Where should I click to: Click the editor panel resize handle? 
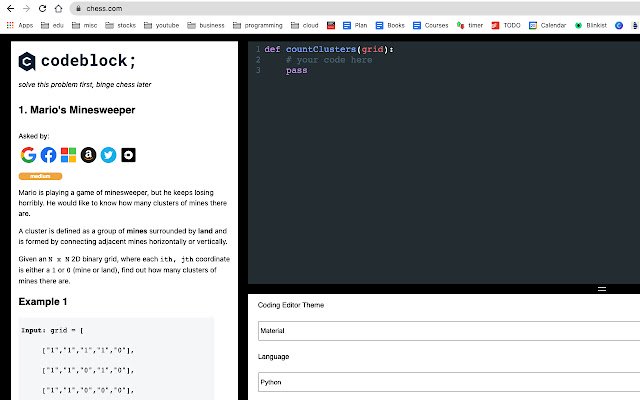602,288
